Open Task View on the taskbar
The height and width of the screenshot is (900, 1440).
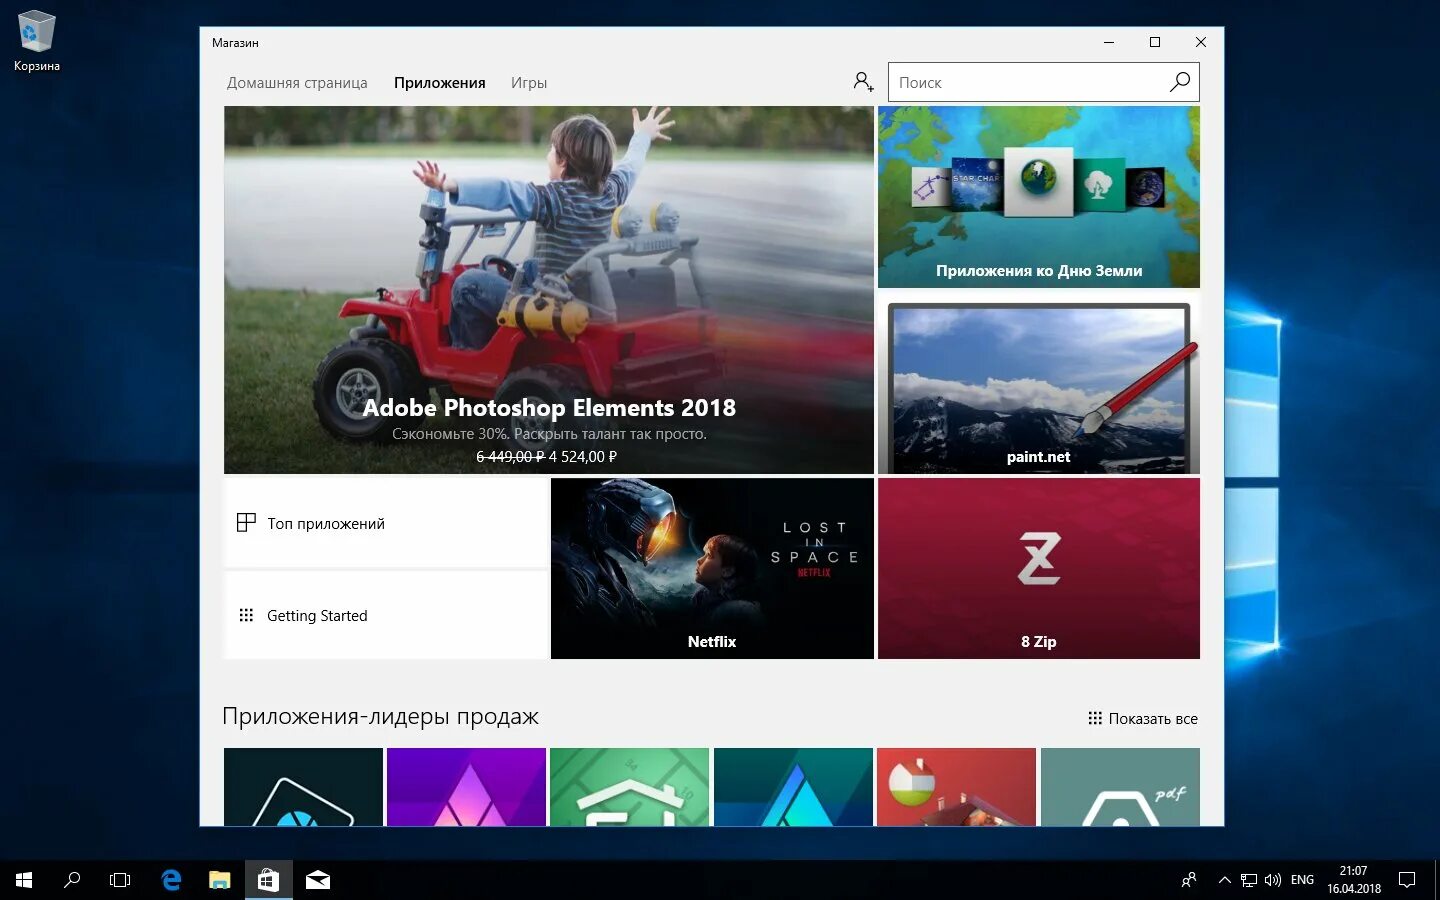point(120,880)
